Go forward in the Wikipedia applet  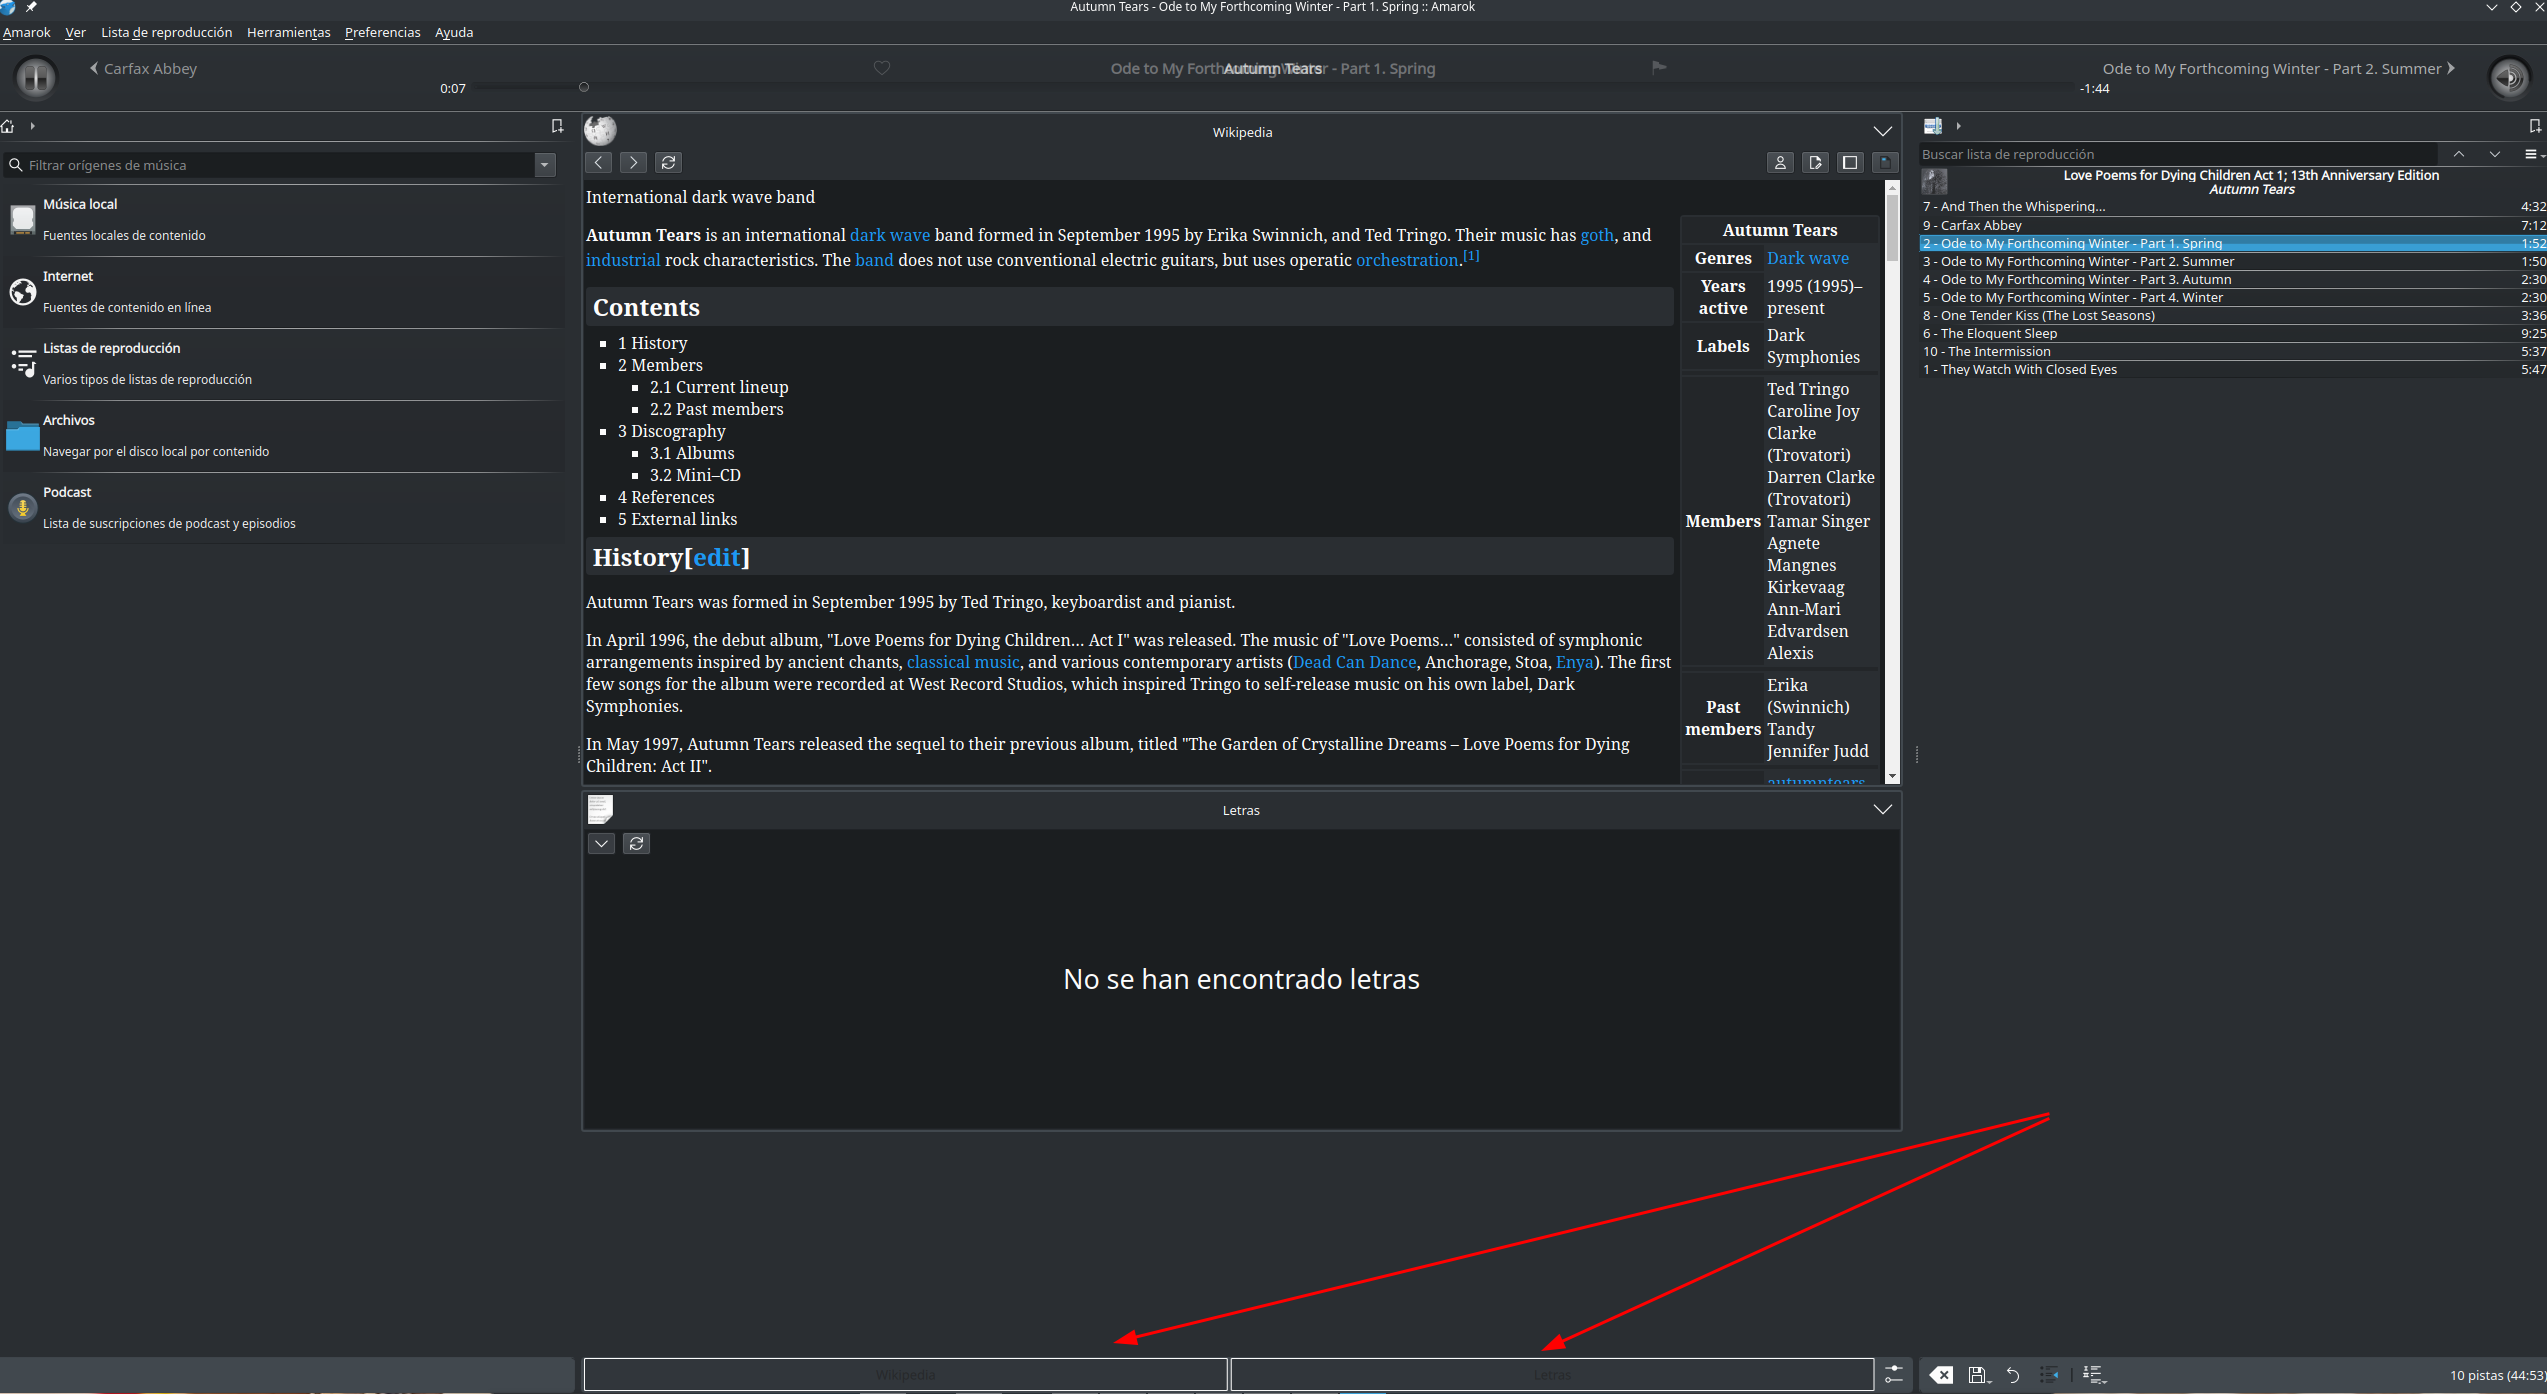click(633, 162)
